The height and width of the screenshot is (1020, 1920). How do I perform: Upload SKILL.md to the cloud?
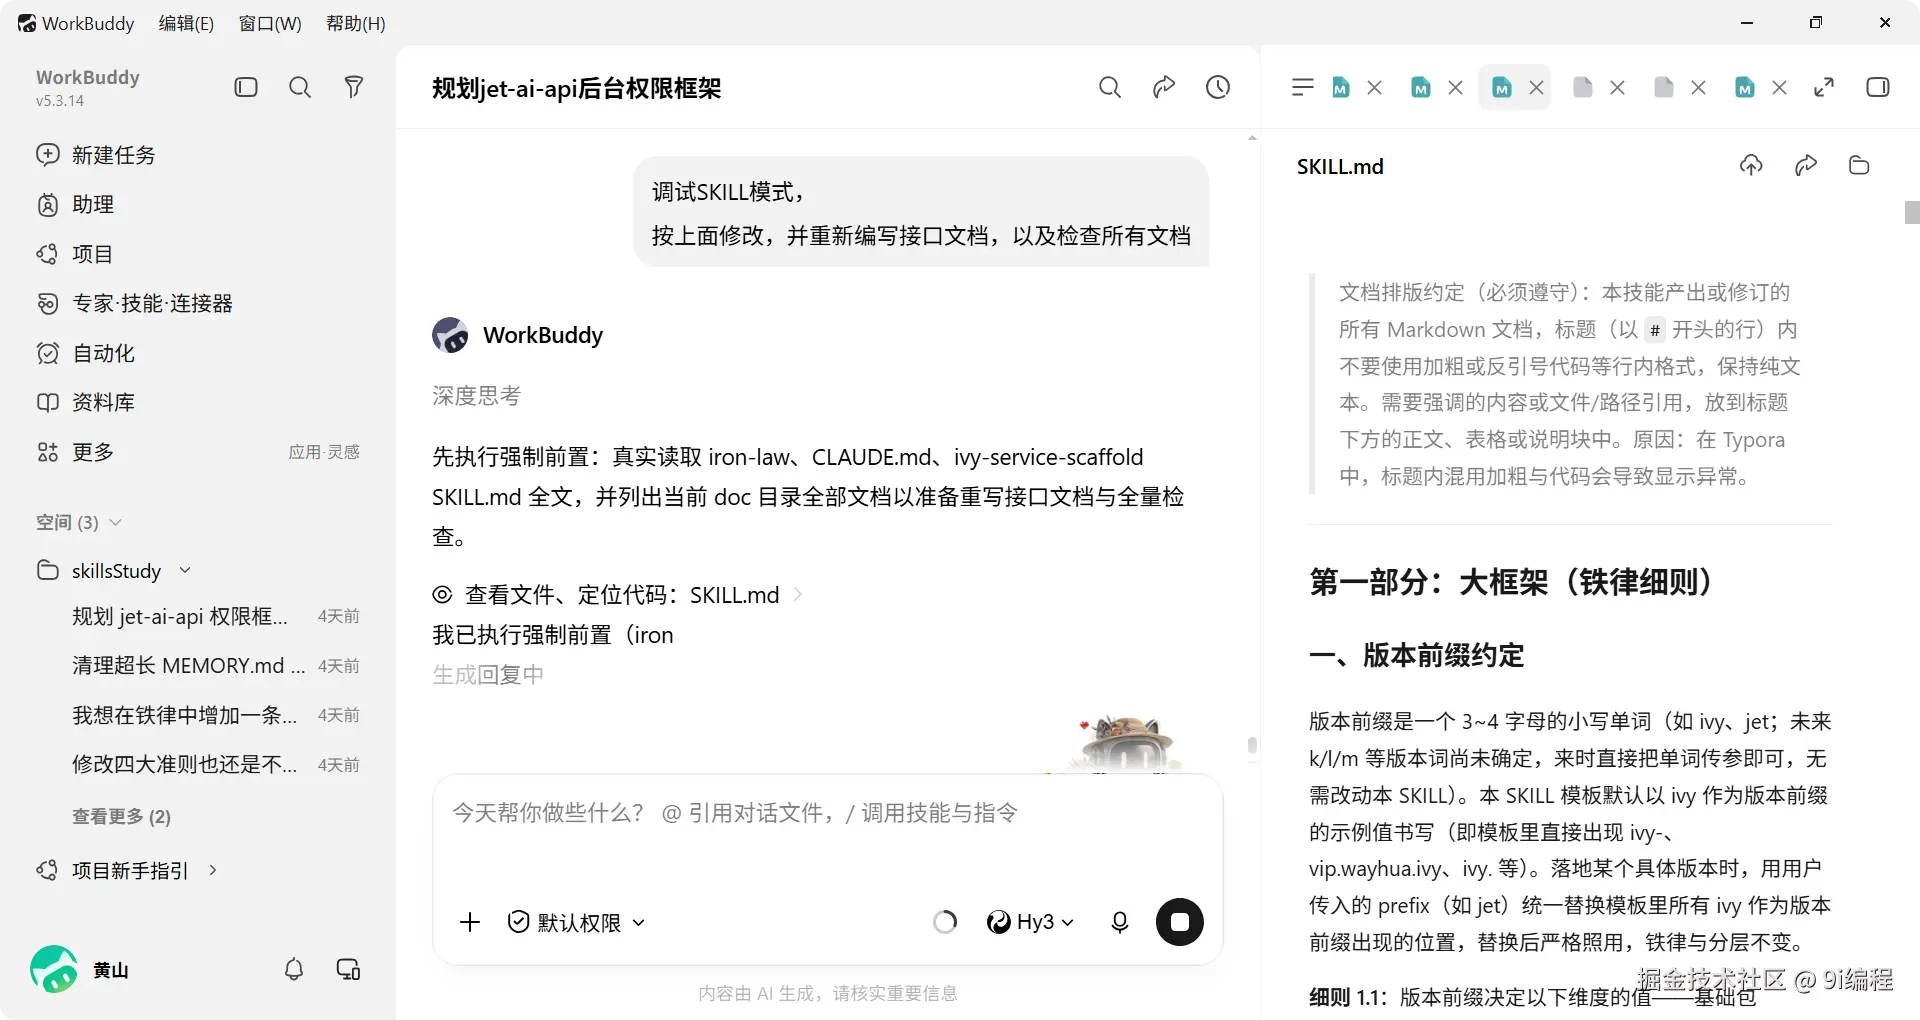(1751, 165)
